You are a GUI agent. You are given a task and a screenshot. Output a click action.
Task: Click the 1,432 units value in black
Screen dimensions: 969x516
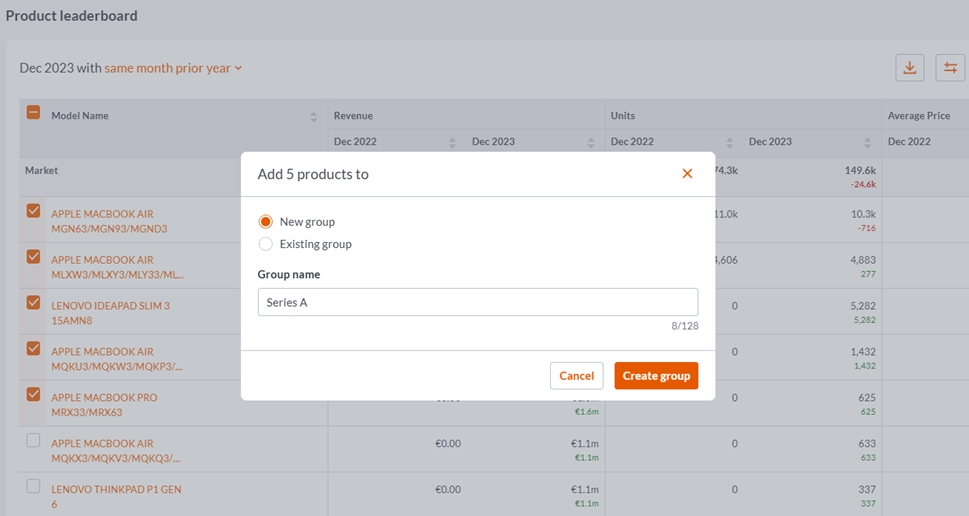(x=863, y=352)
